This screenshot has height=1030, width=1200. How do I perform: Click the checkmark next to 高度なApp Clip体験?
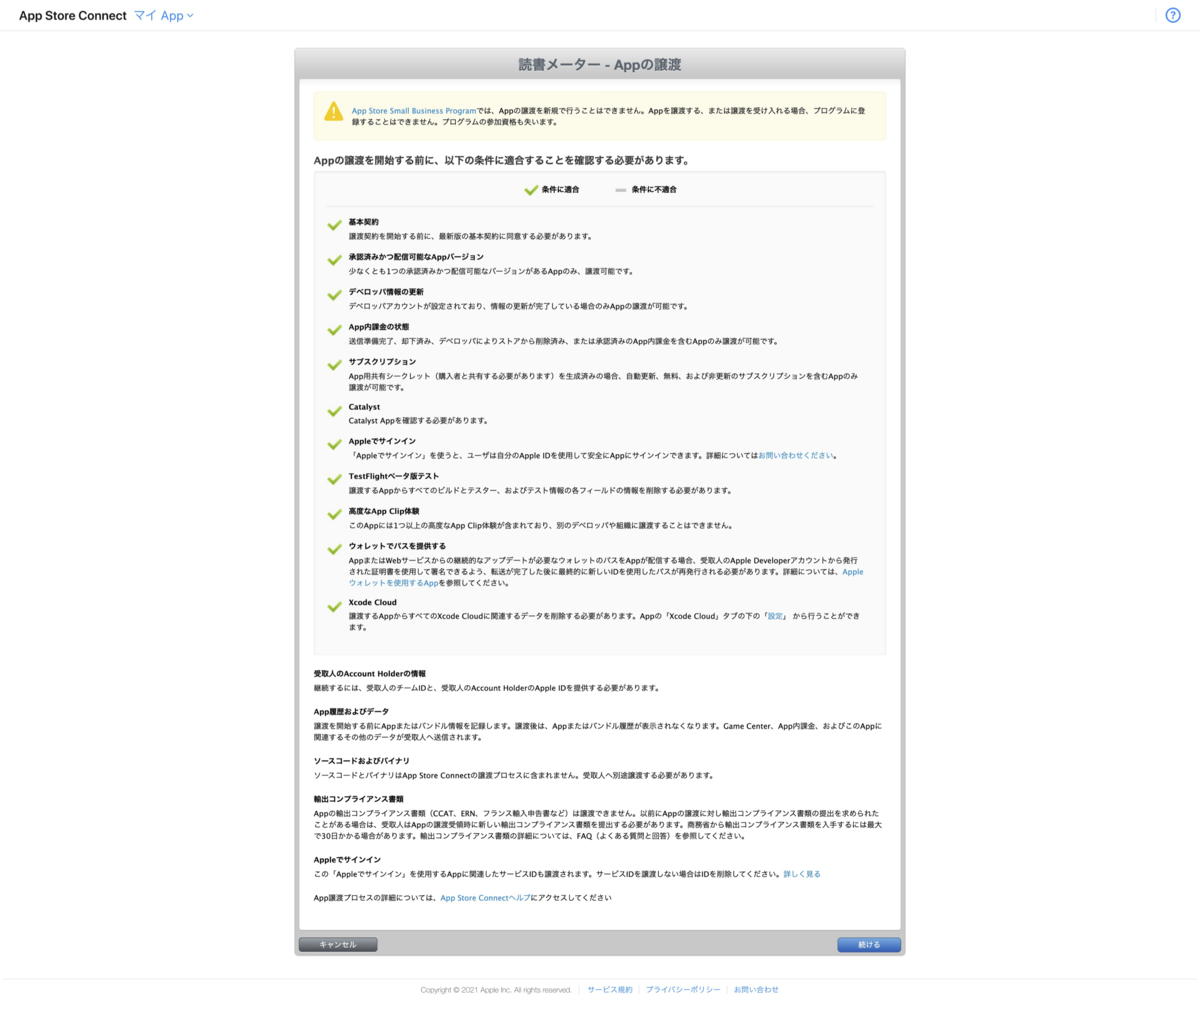[x=334, y=515]
